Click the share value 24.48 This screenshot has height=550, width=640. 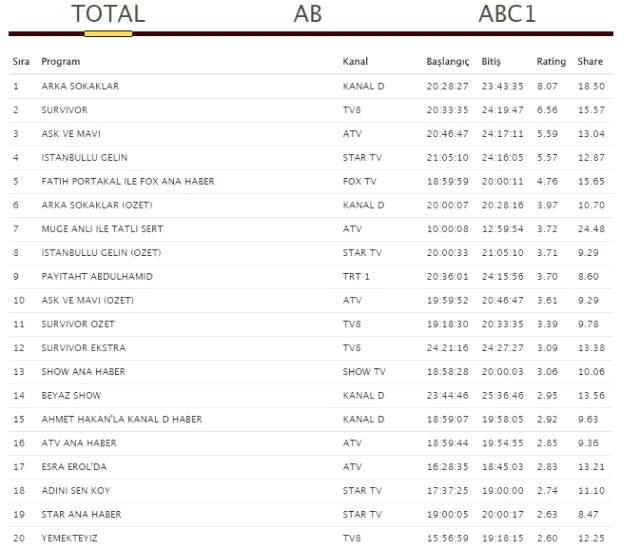[x=591, y=229]
